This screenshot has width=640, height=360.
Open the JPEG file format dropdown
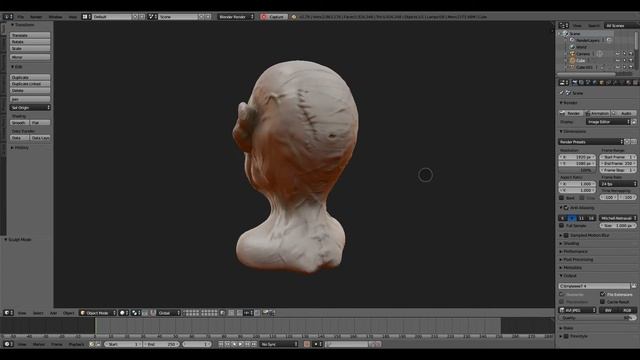coord(577,310)
